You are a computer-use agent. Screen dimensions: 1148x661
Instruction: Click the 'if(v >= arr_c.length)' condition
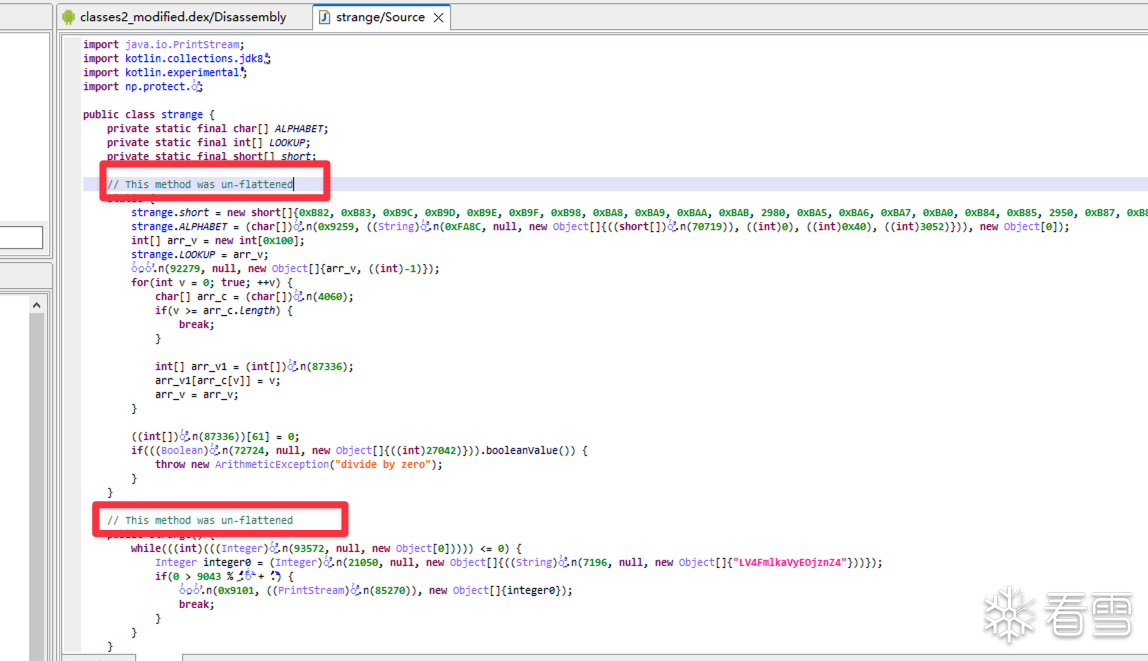(x=223, y=310)
